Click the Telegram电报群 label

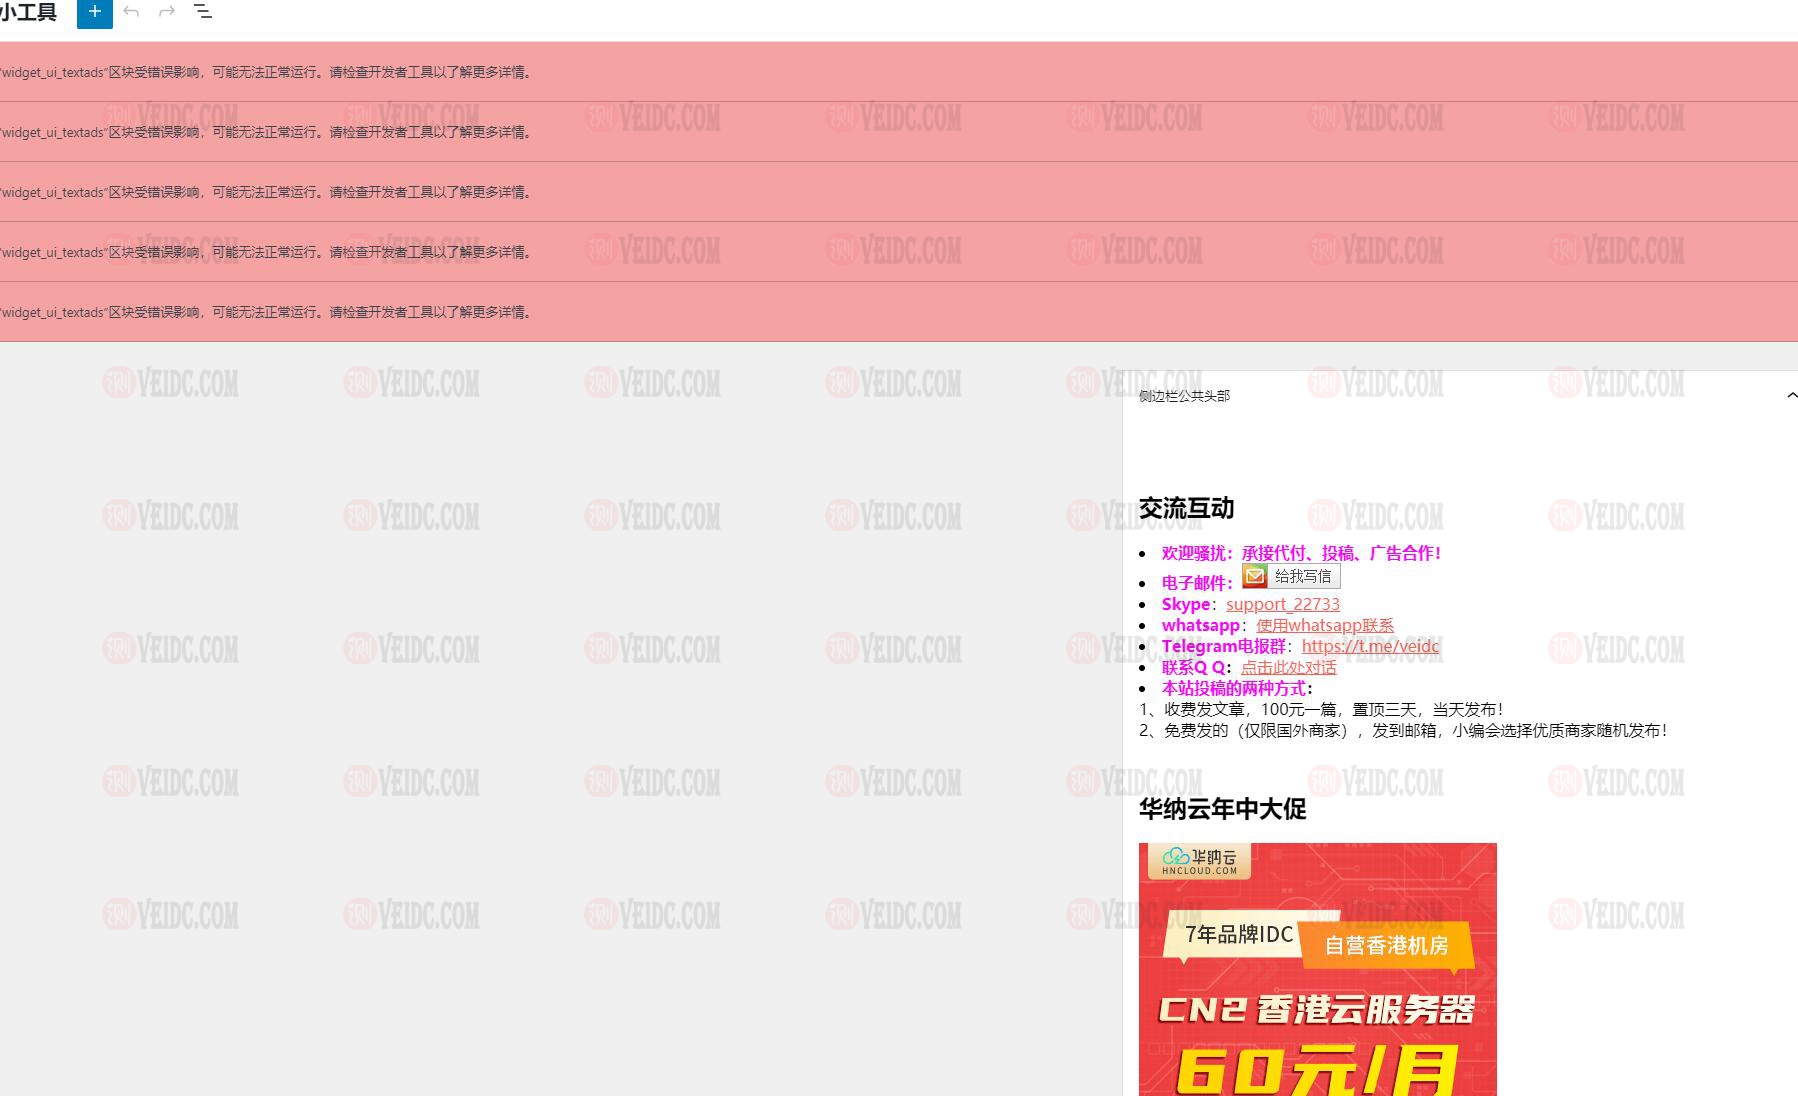(x=1224, y=646)
